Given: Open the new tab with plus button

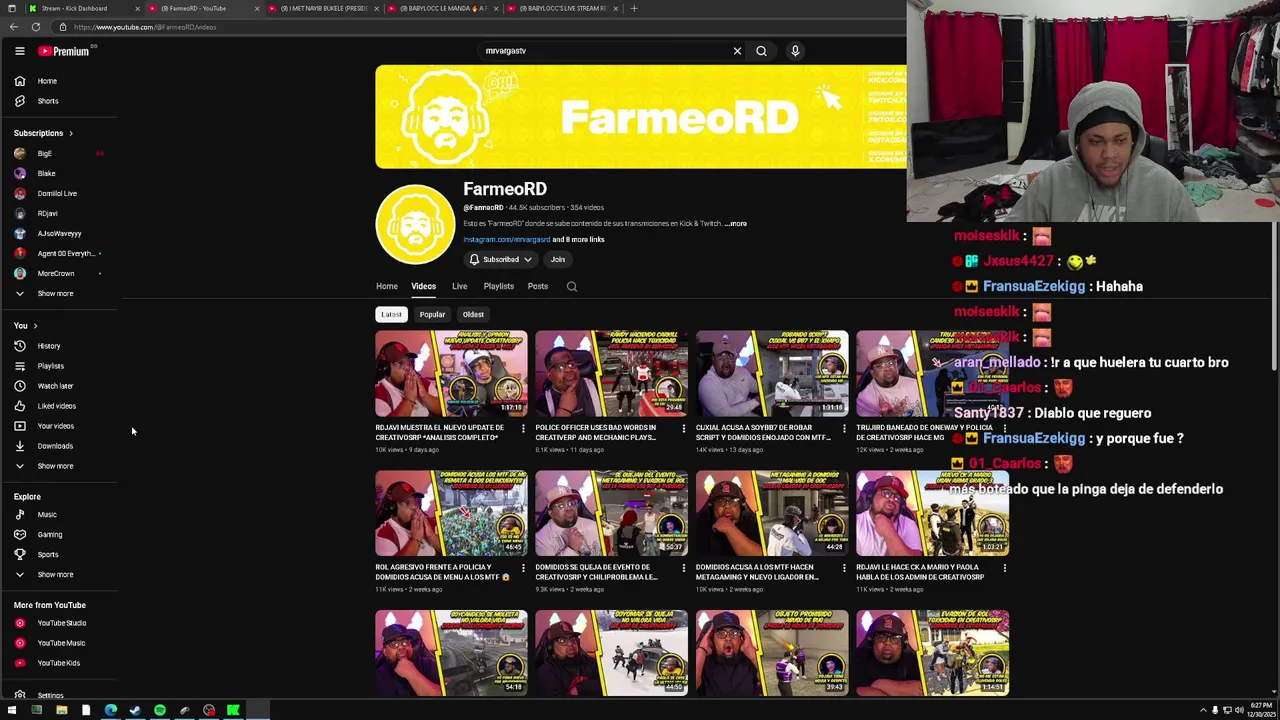Looking at the screenshot, I should coord(634,8).
